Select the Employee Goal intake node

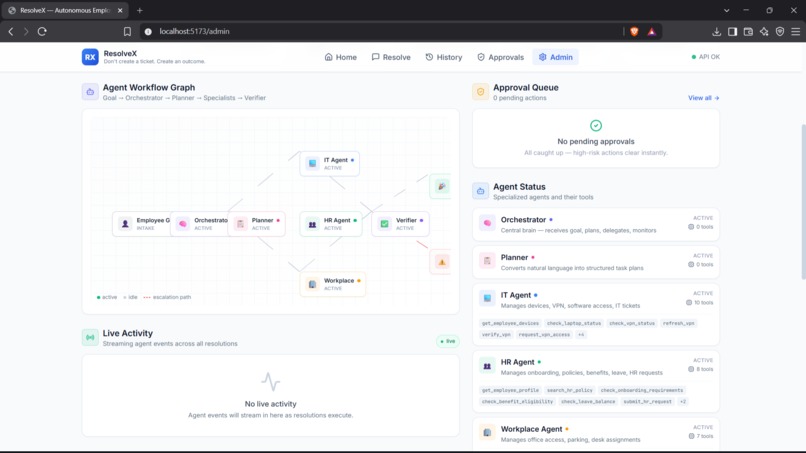(x=141, y=224)
